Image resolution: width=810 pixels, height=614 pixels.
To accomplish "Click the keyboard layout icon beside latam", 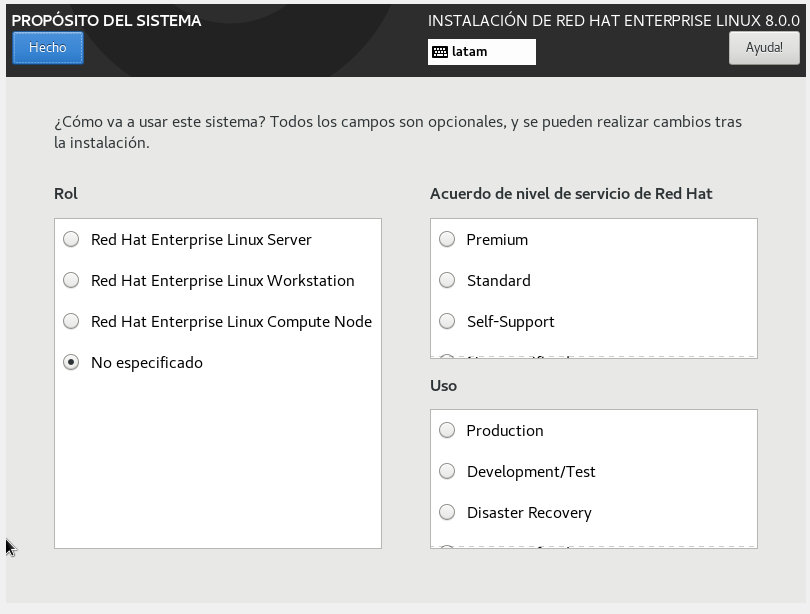I will [440, 52].
